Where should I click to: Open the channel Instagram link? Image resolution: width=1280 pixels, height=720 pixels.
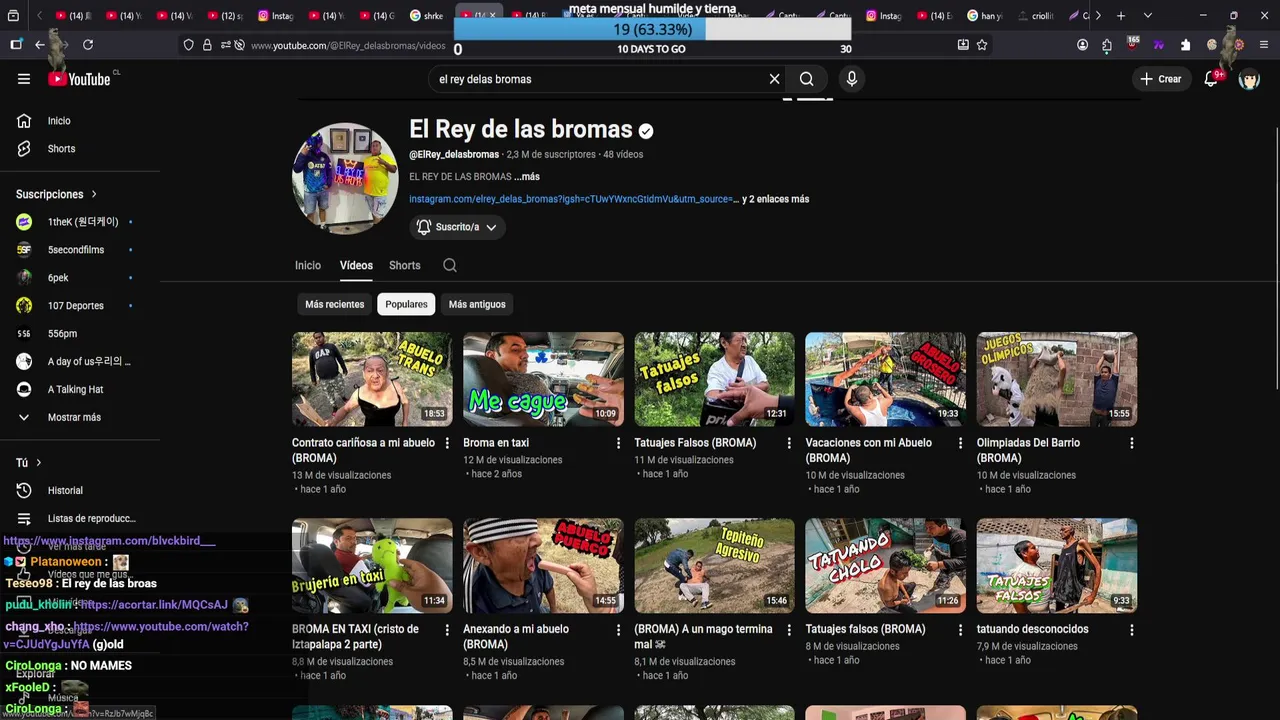pyautogui.click(x=573, y=199)
